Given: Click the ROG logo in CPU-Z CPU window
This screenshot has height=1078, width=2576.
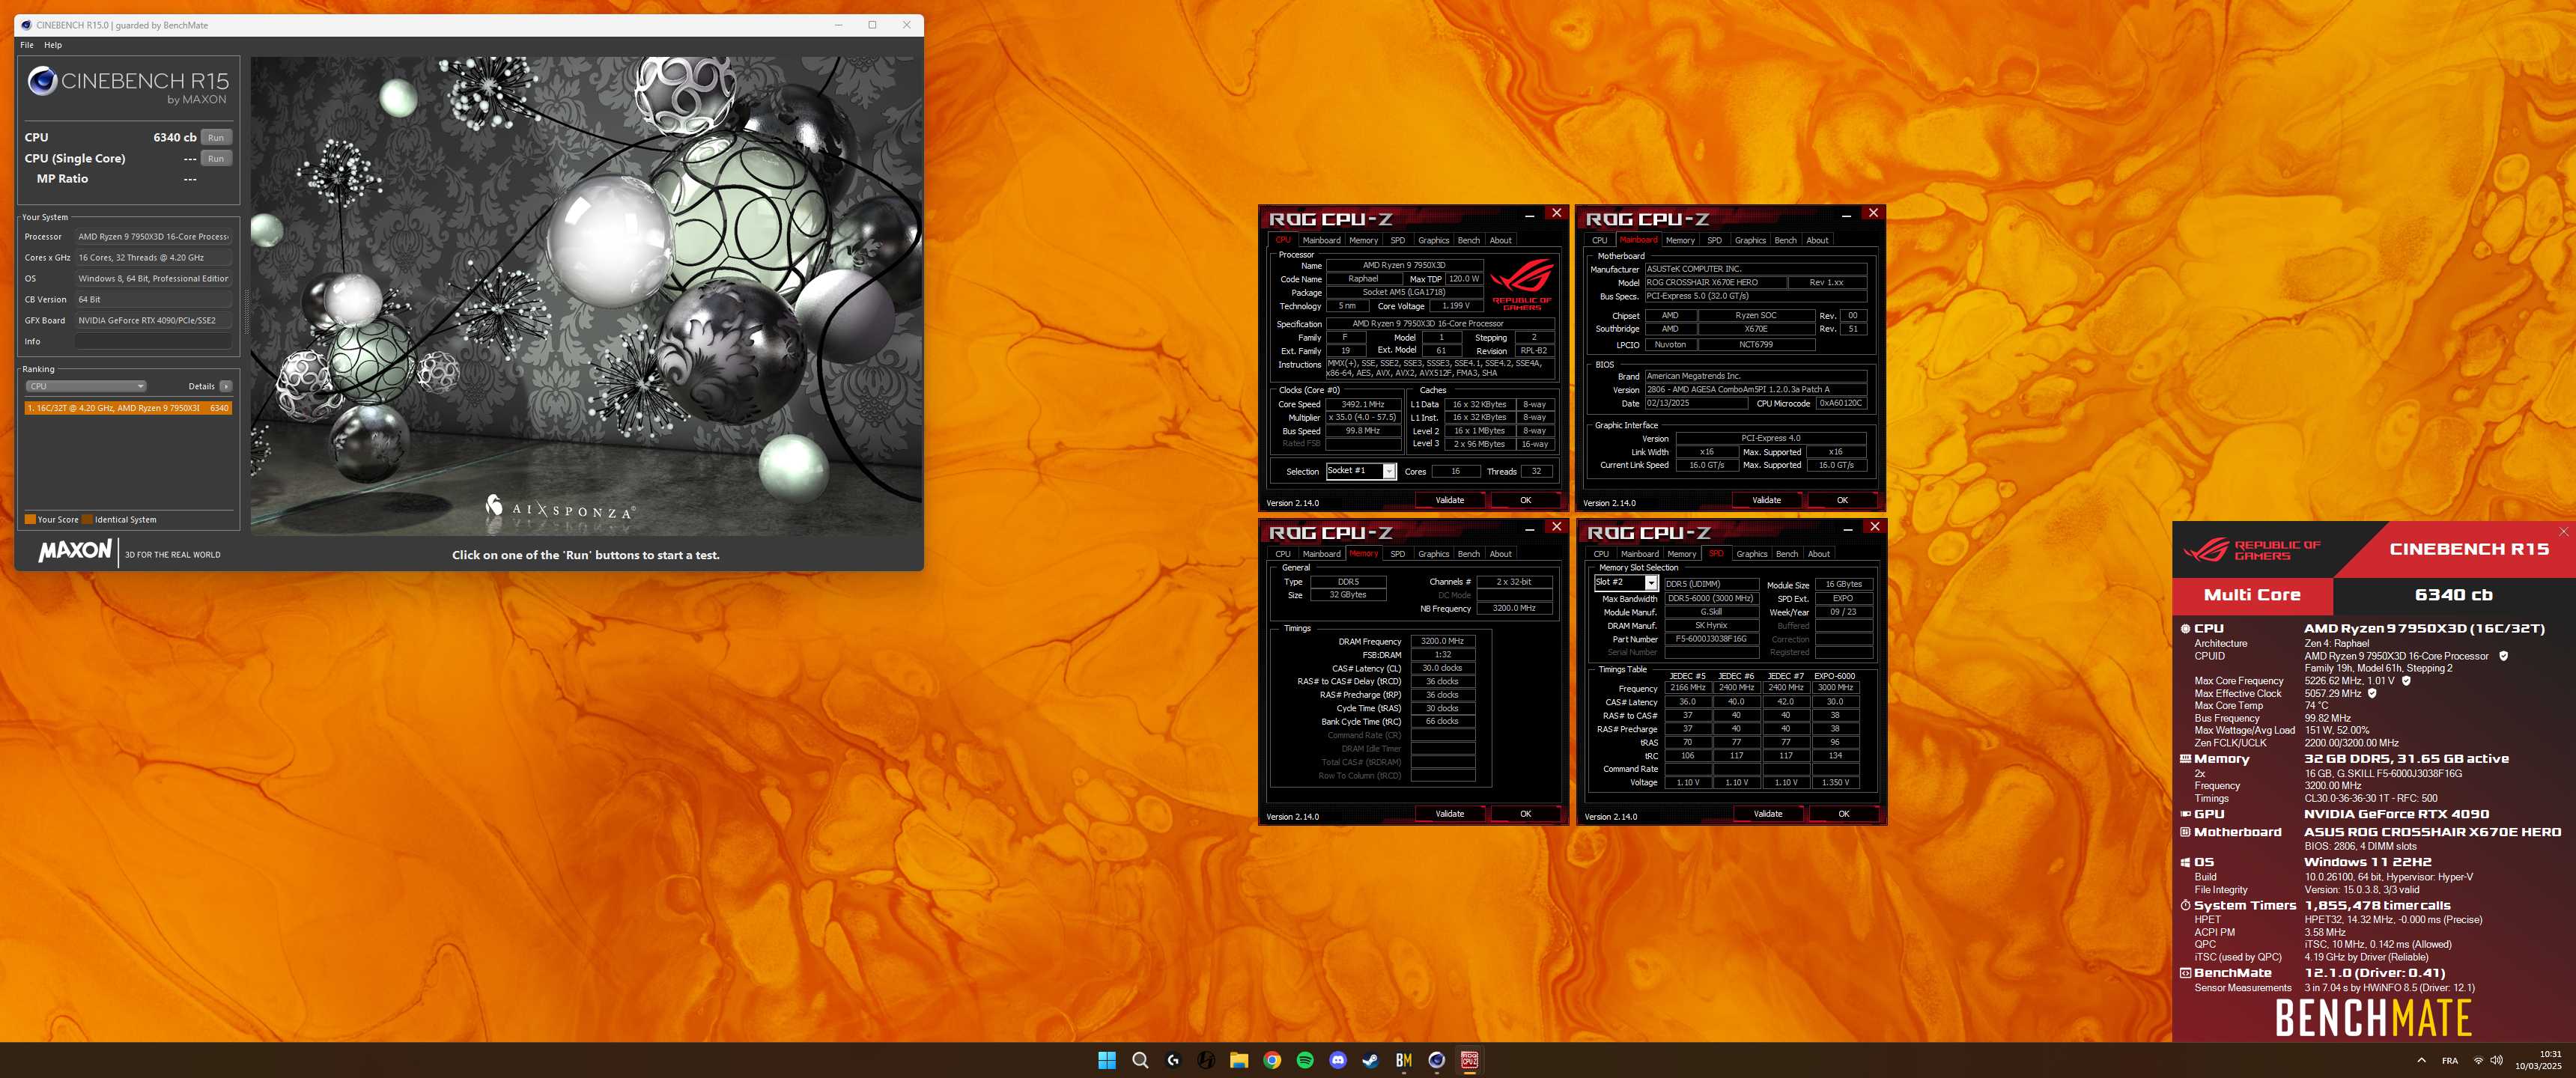Looking at the screenshot, I should [x=1522, y=285].
